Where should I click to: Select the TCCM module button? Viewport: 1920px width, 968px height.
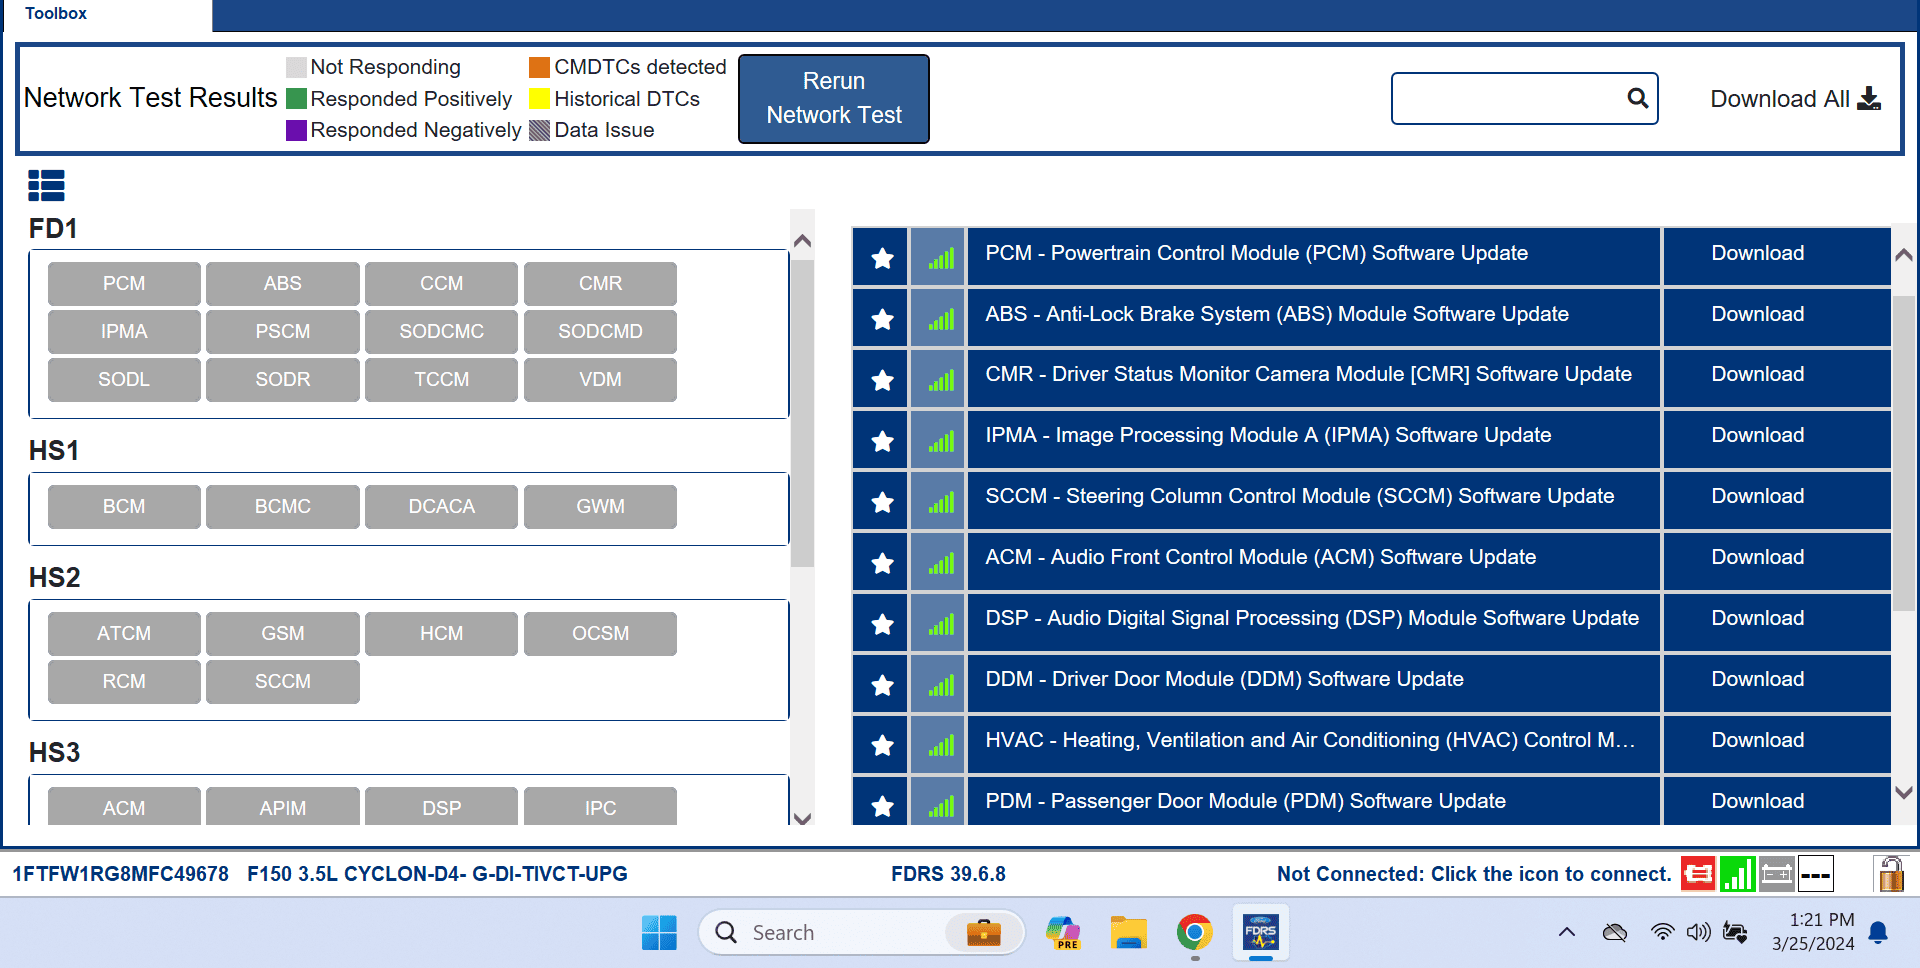pos(441,379)
